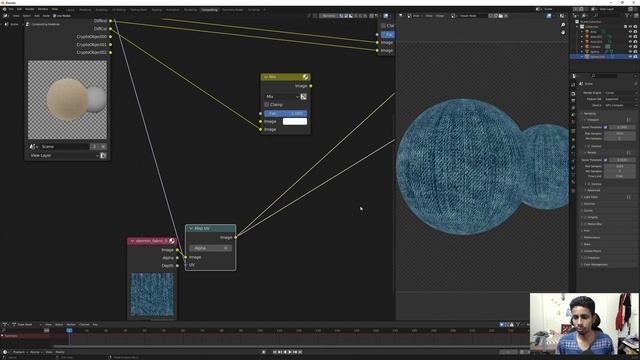Viewport: 640px width, 360px height.
Task: Open the Output properties tab icon
Action: 573,101
